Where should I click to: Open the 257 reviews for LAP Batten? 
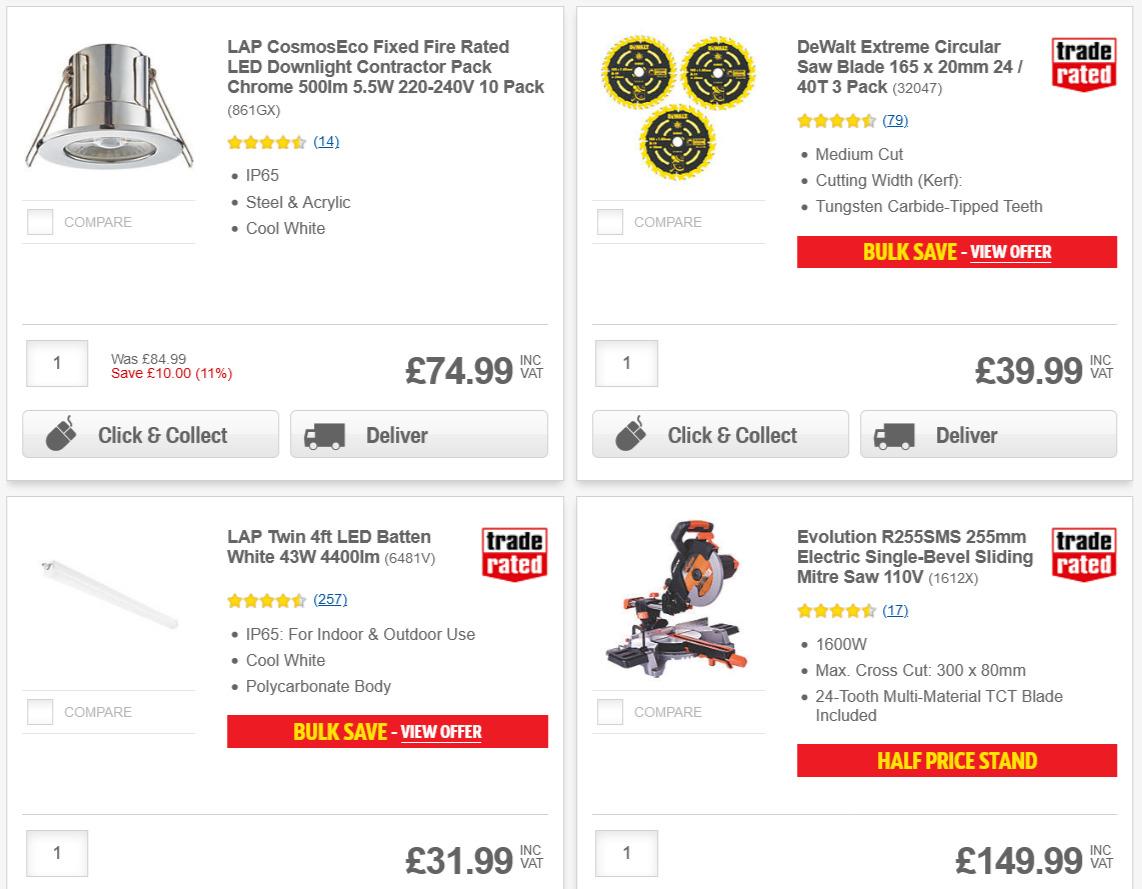coord(330,600)
